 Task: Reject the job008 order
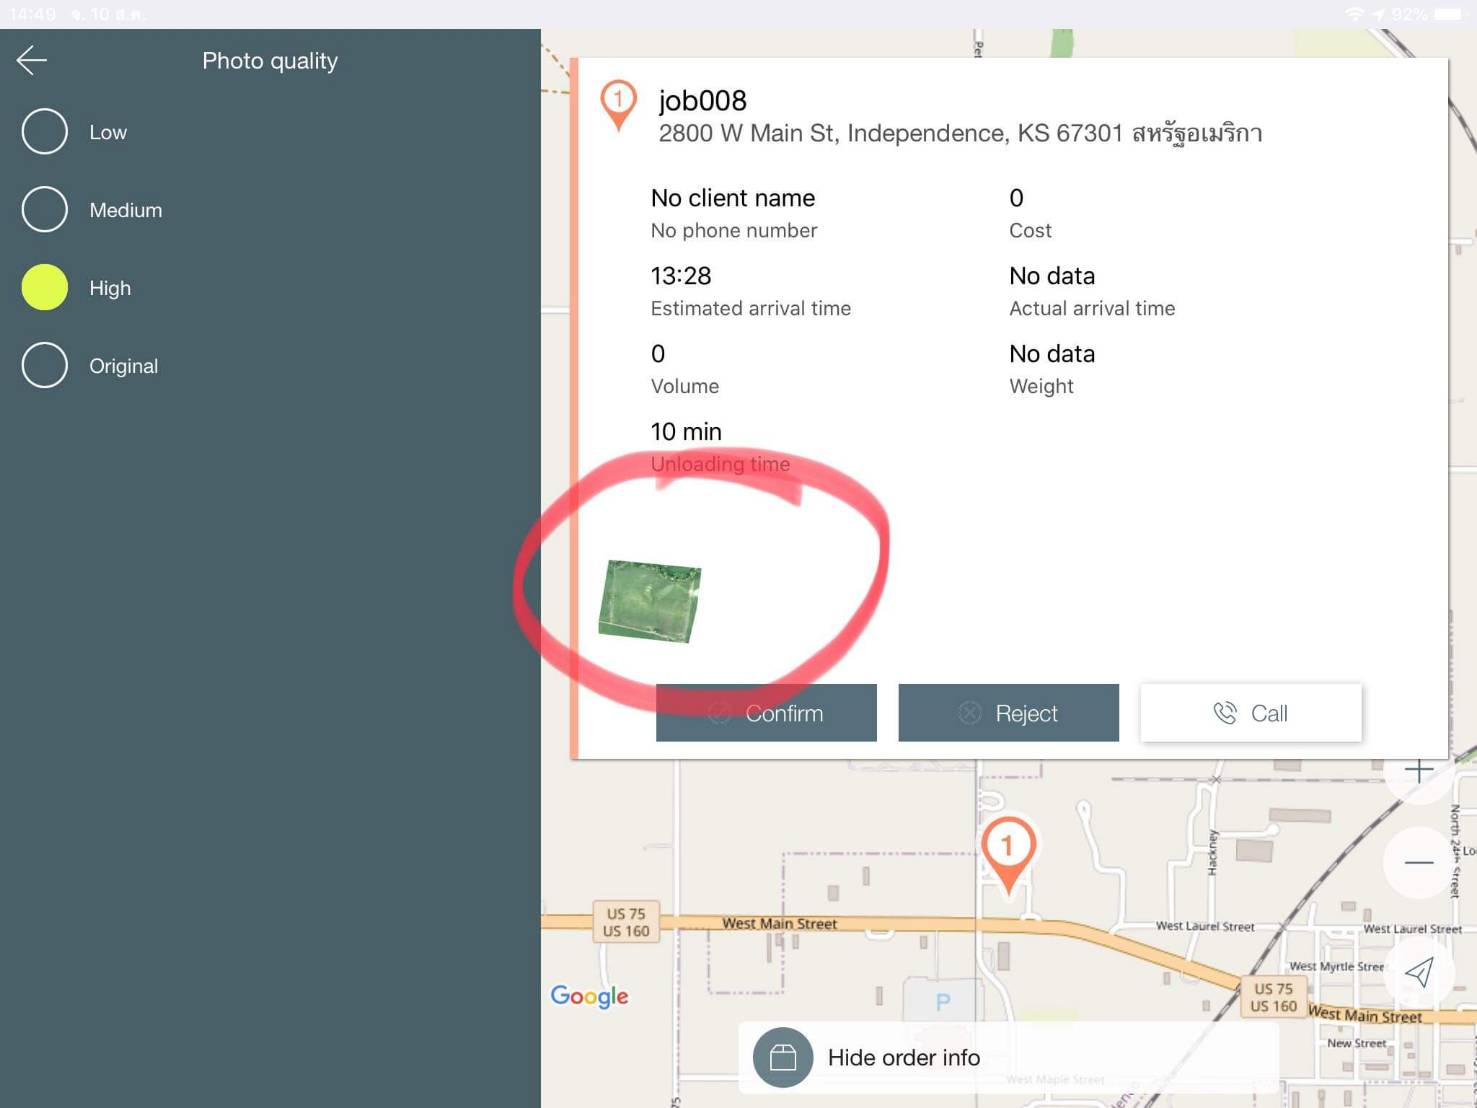tap(1008, 713)
